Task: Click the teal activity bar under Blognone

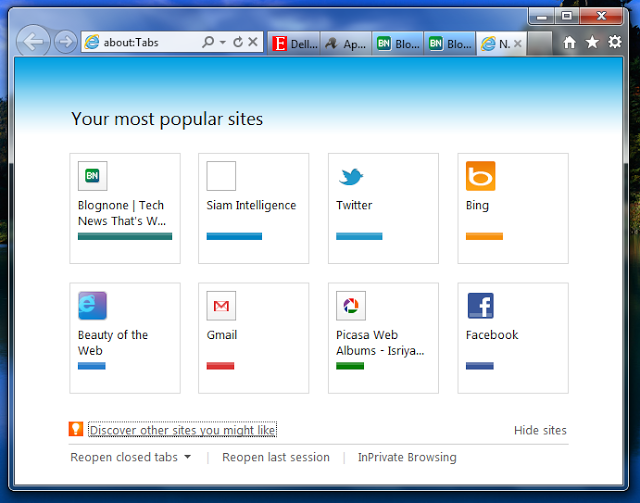Action: pyautogui.click(x=125, y=236)
